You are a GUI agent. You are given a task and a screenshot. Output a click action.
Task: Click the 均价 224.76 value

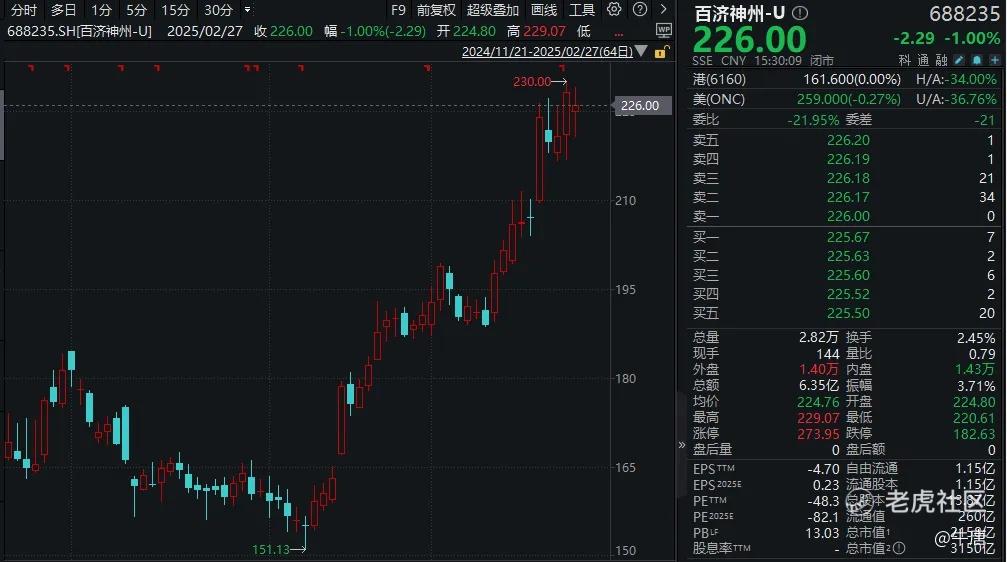818,401
